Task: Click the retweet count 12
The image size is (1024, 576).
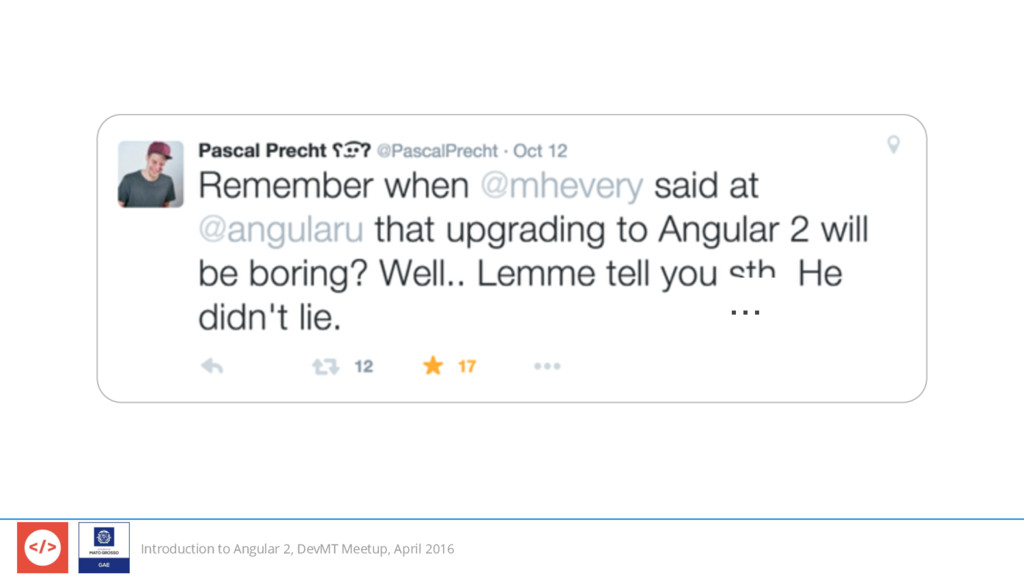Action: pyautogui.click(x=364, y=366)
